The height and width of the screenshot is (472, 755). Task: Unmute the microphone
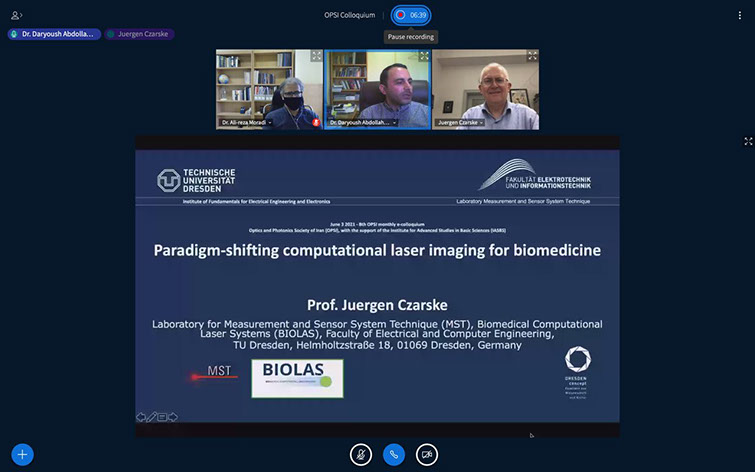[361, 453]
